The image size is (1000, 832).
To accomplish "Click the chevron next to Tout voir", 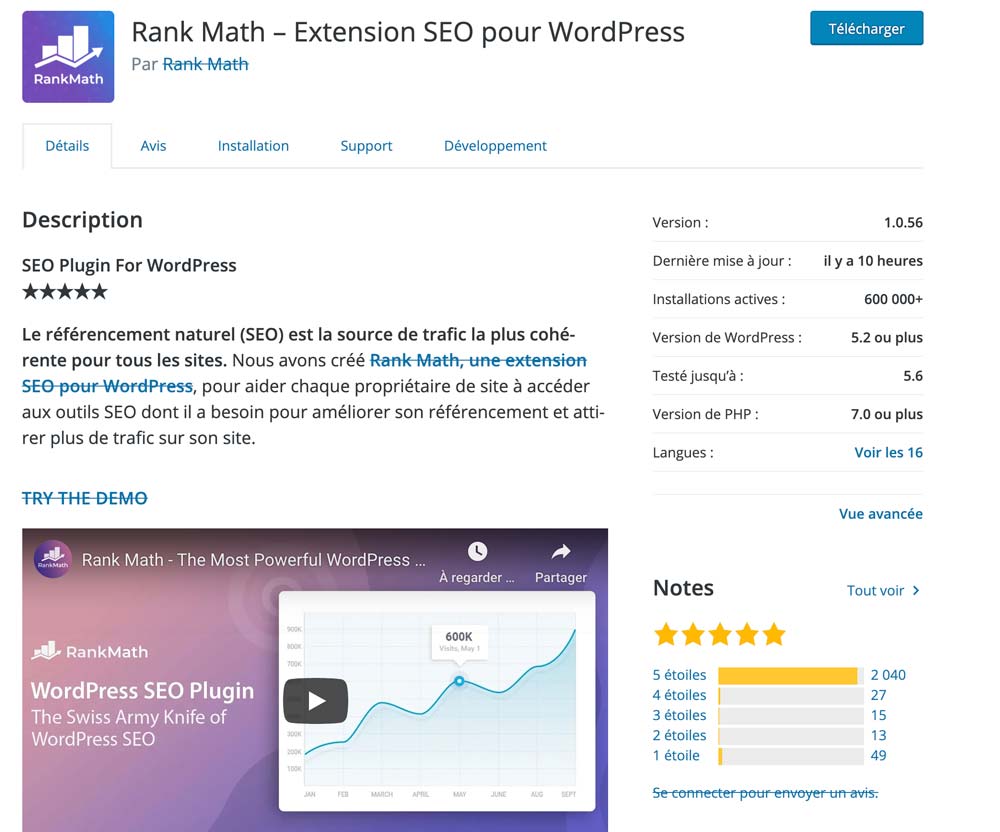I will click(x=916, y=590).
